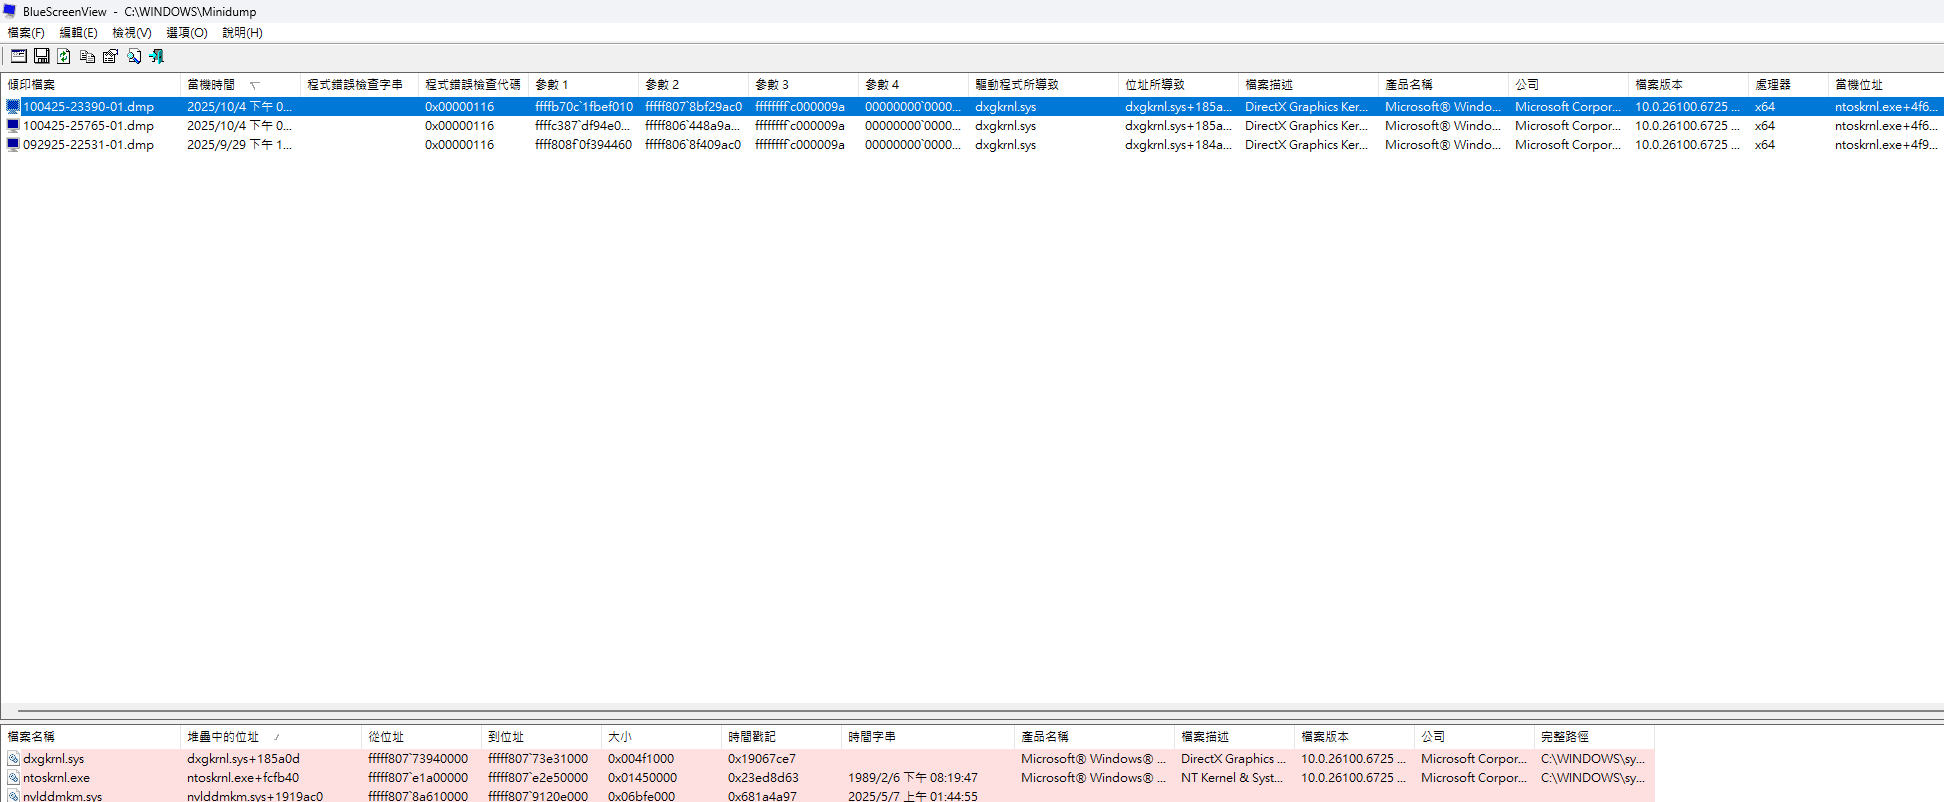Sort by the 處理器 column header
The width and height of the screenshot is (1944, 802).
pyautogui.click(x=1788, y=84)
